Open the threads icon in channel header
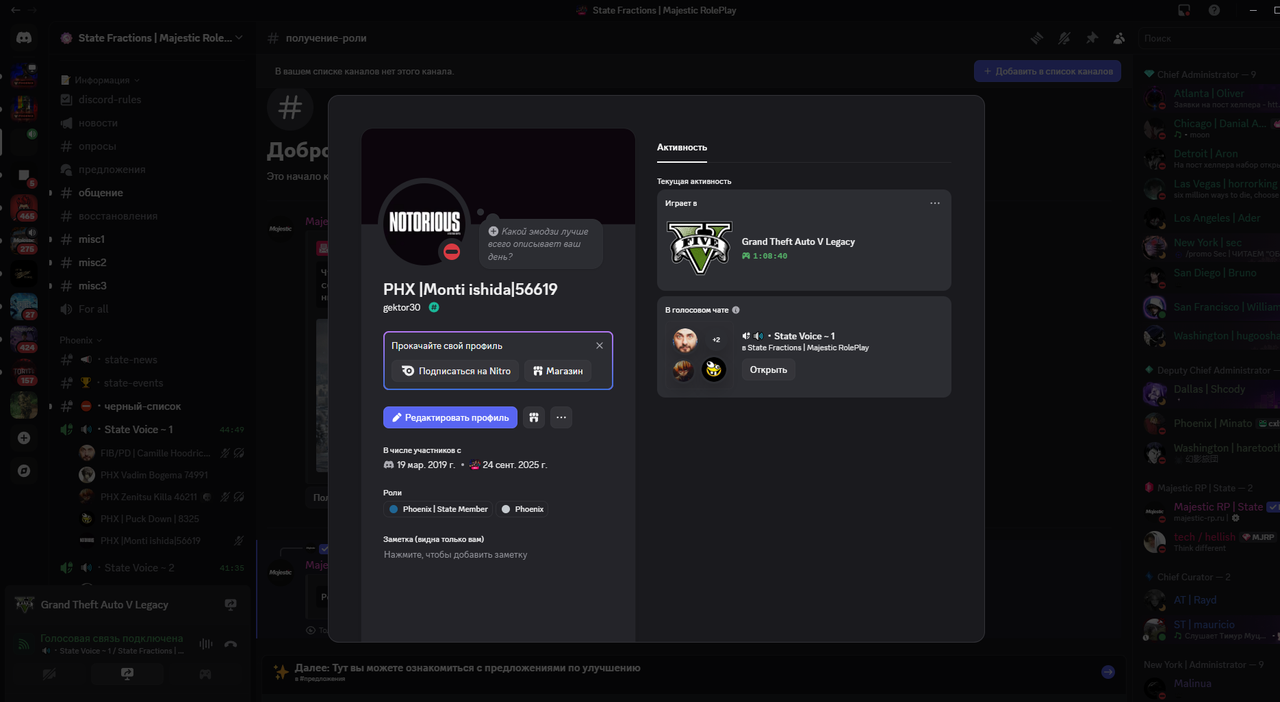1280x702 pixels. coord(1038,38)
